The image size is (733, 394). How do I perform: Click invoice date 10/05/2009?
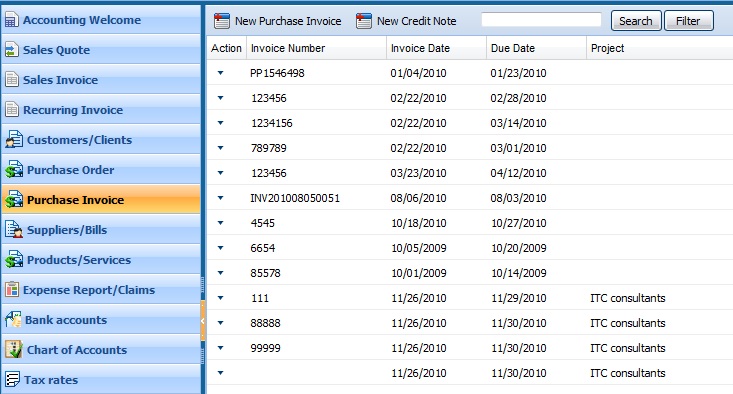click(419, 248)
